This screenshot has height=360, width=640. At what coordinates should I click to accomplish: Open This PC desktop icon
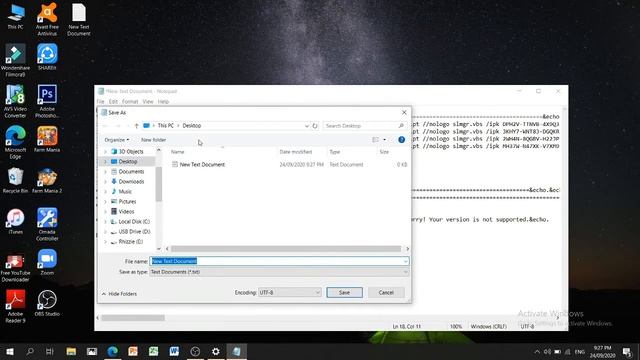(x=16, y=16)
